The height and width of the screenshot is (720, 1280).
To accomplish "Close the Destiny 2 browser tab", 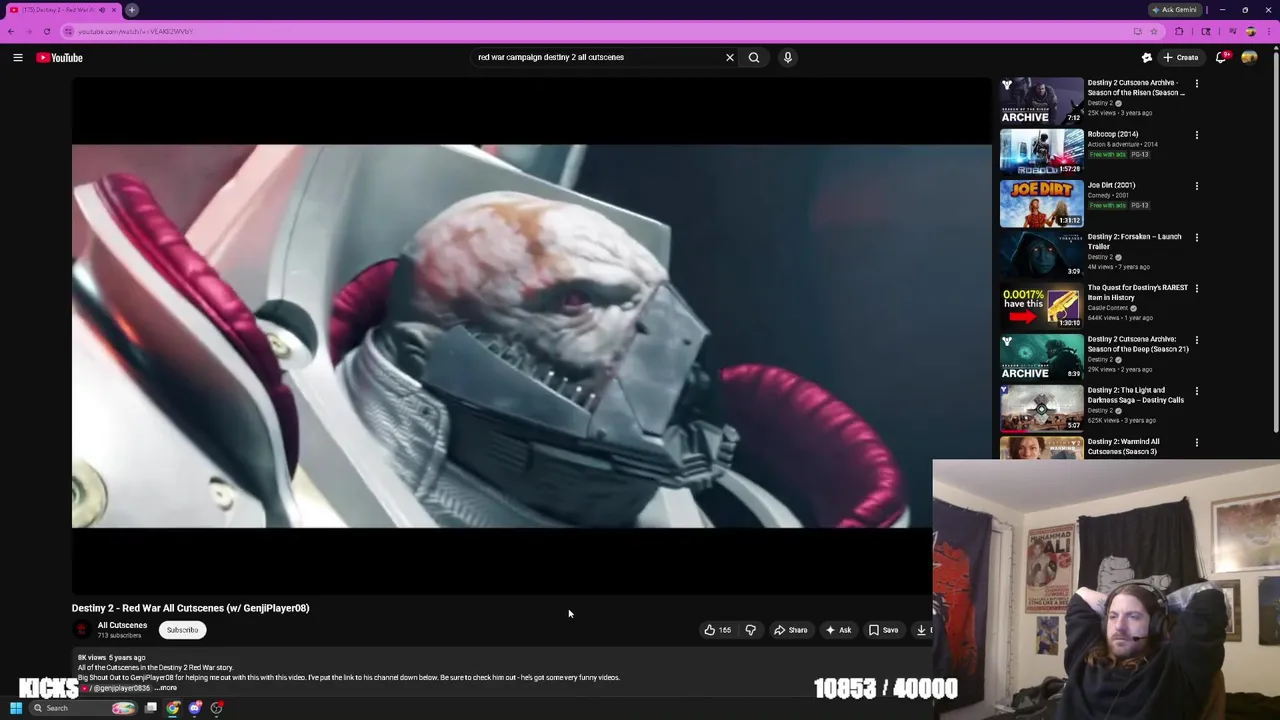I will pyautogui.click(x=114, y=10).
